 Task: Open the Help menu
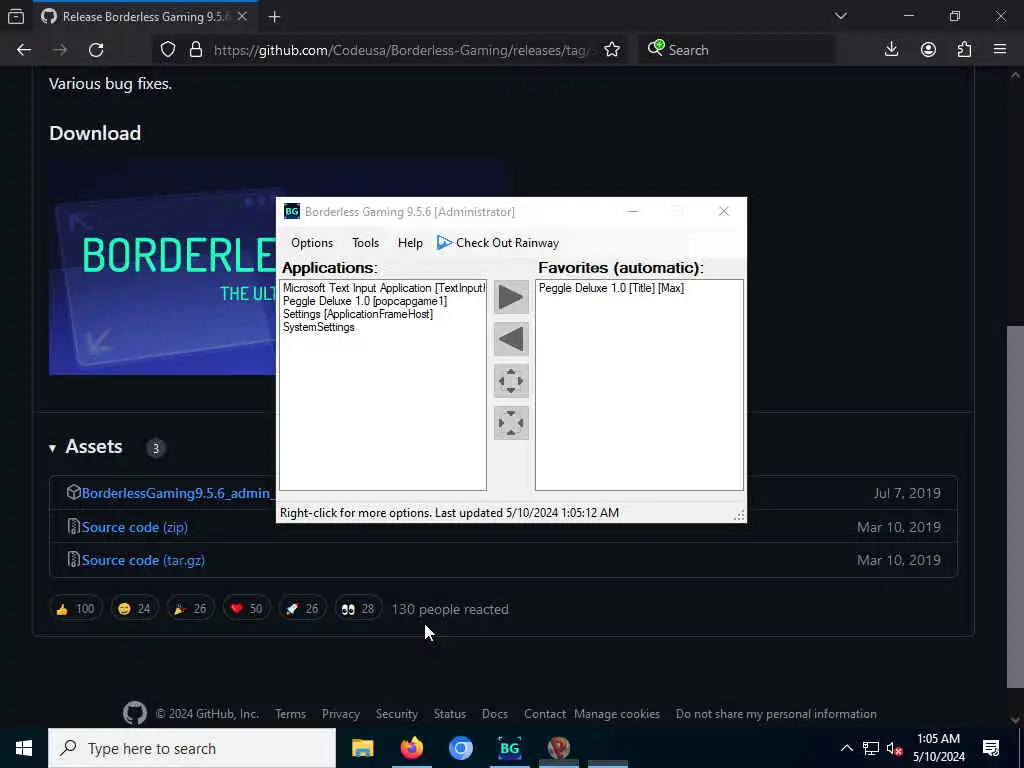[410, 243]
